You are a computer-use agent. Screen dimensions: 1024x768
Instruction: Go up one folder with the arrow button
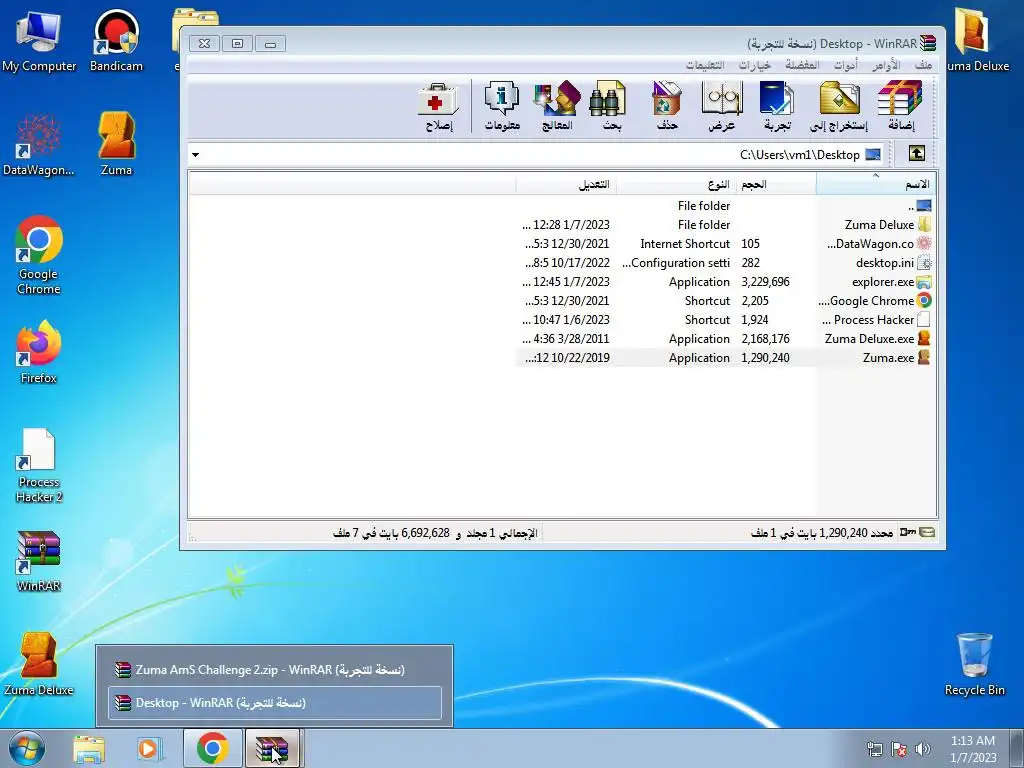[x=916, y=154]
